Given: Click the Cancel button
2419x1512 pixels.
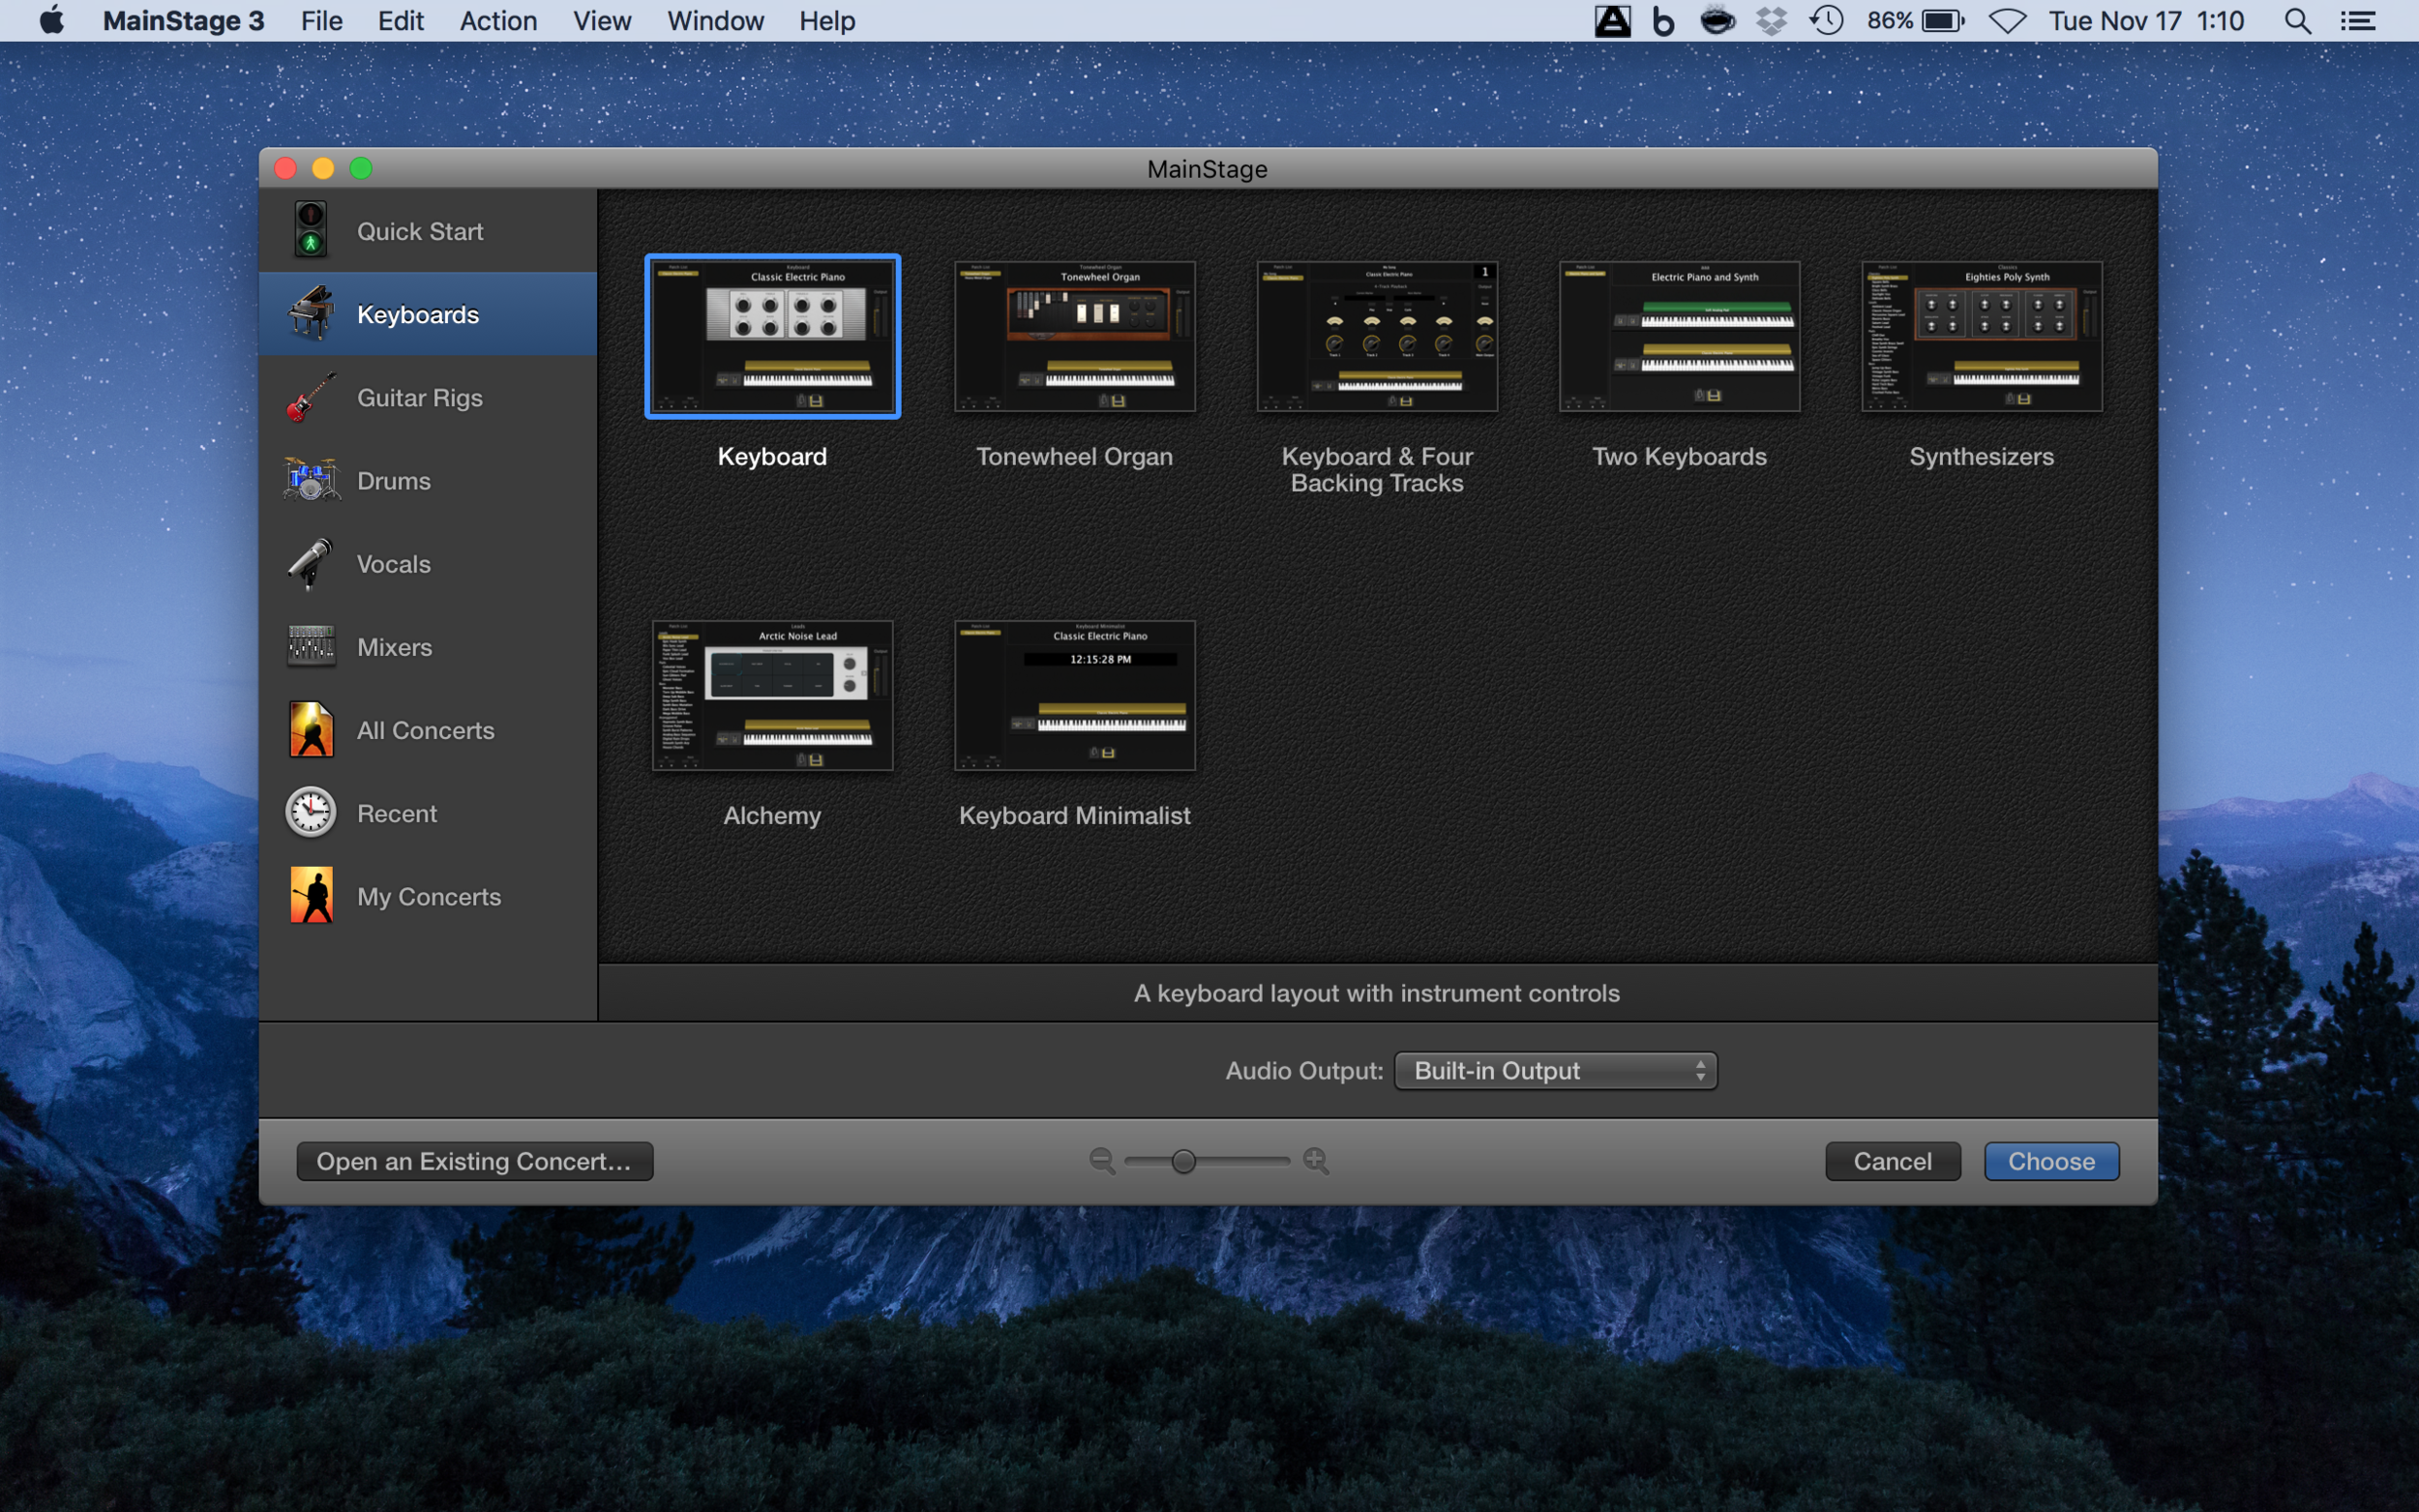Looking at the screenshot, I should pyautogui.click(x=1892, y=1161).
